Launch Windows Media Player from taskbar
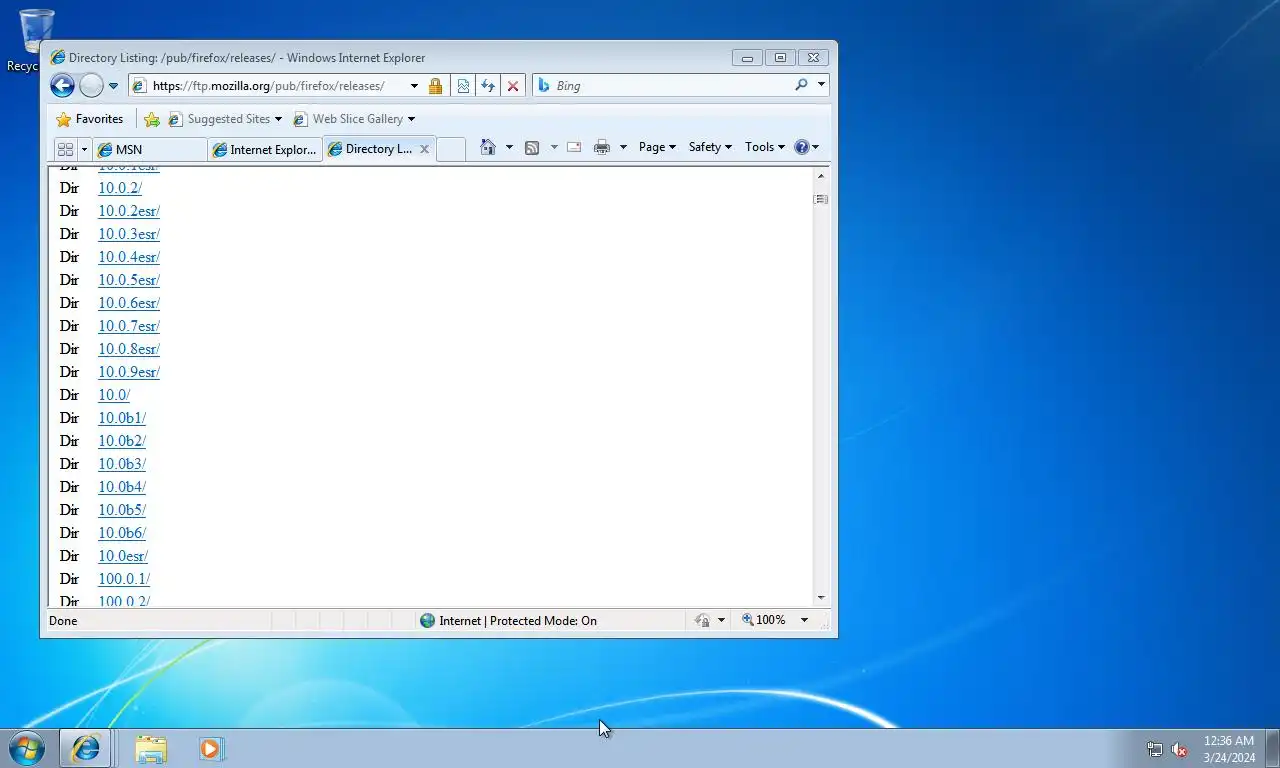 211,748
